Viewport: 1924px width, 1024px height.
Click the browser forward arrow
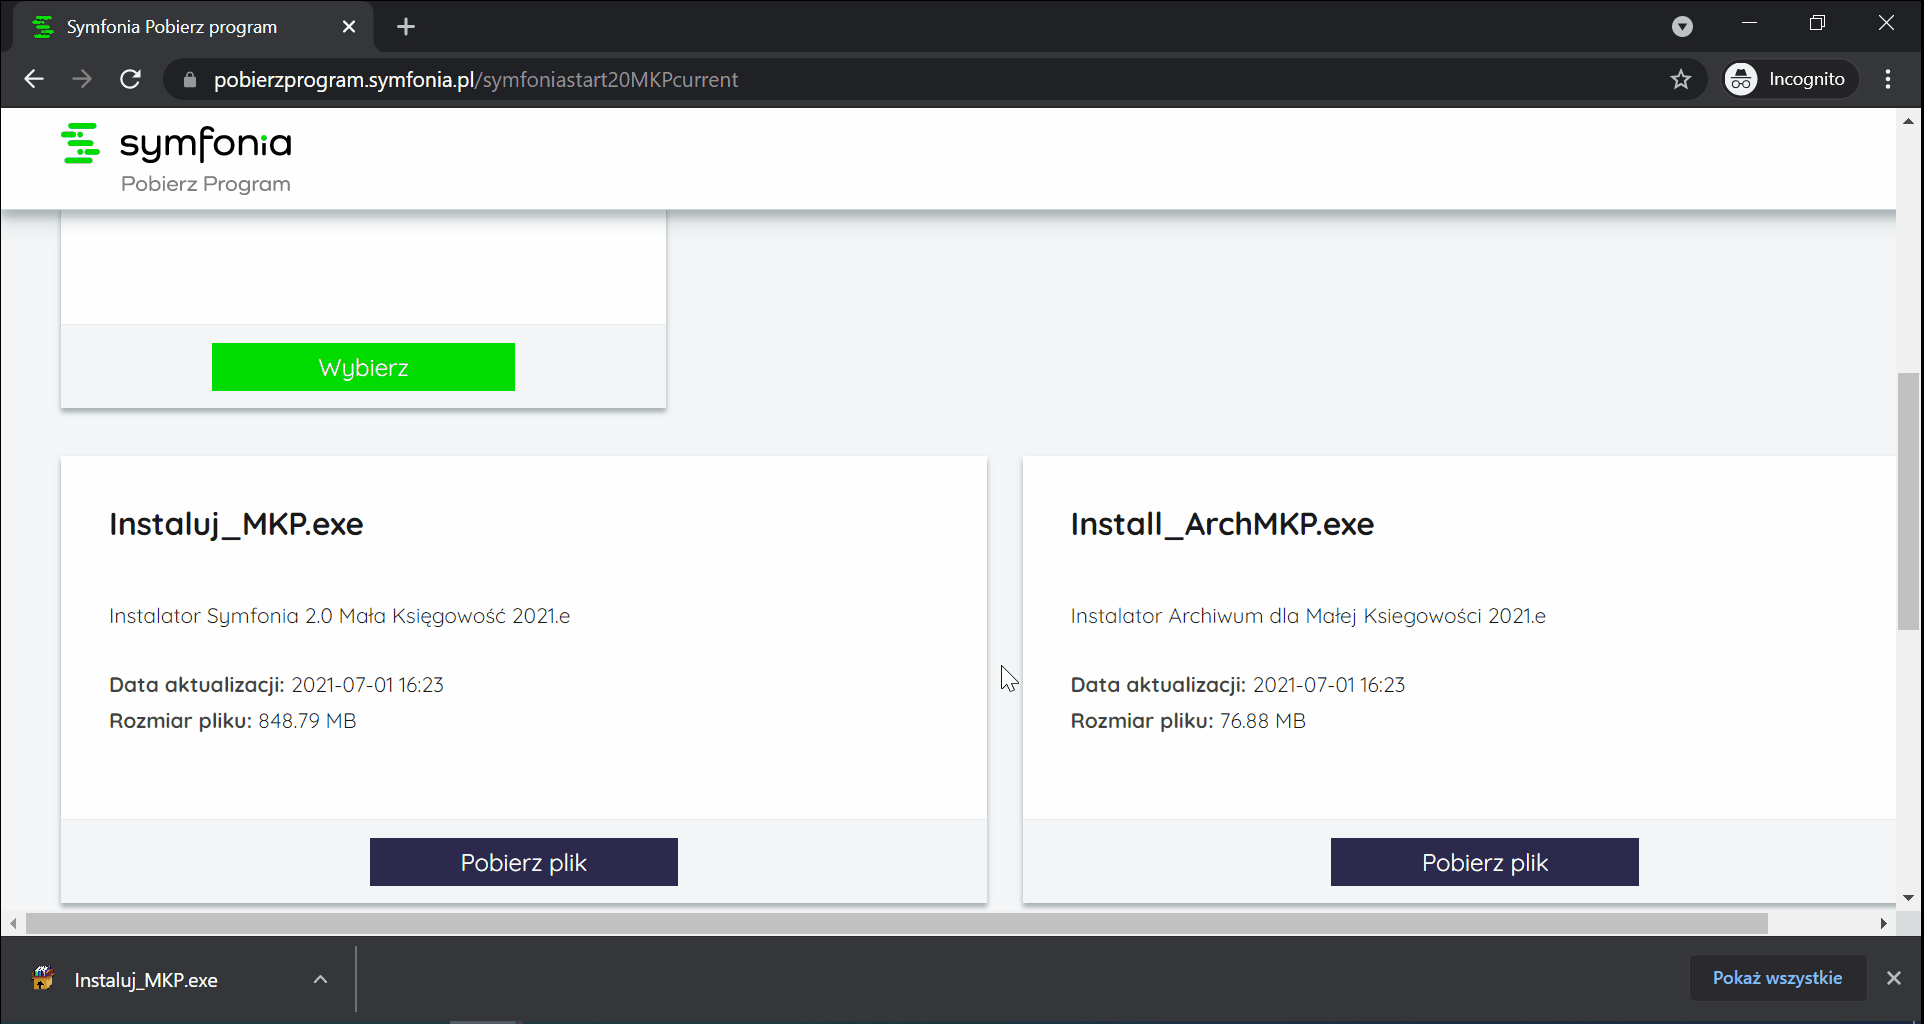(82, 79)
